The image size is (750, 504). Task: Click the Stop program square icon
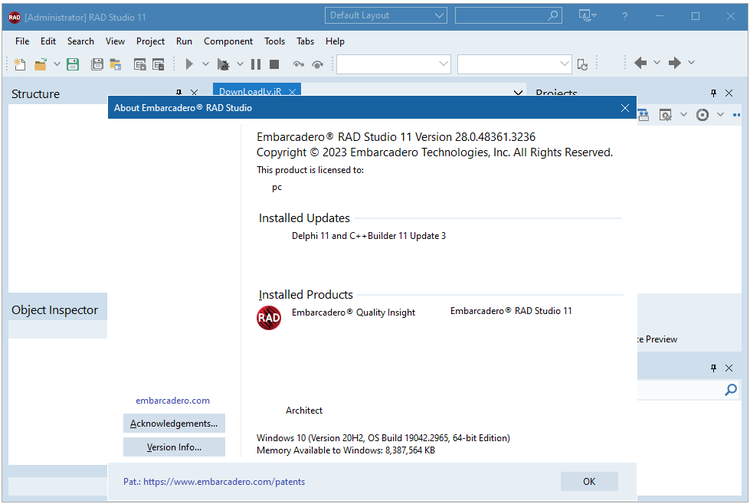273,64
